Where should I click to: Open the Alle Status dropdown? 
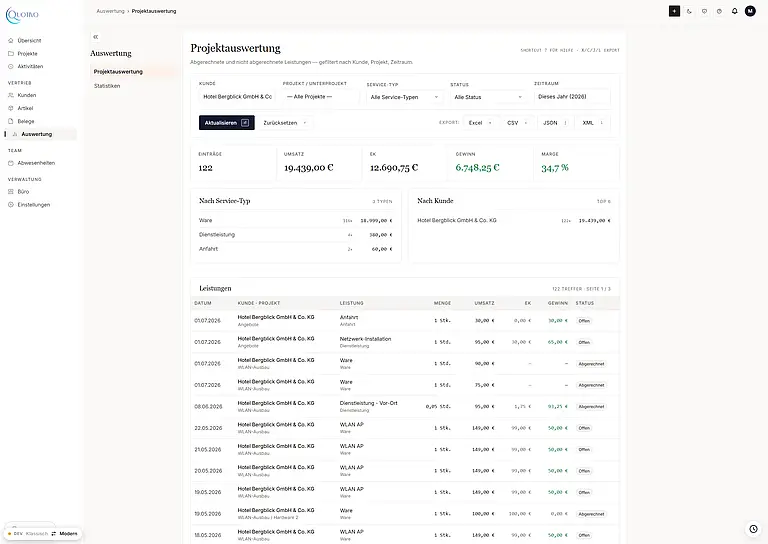point(488,97)
